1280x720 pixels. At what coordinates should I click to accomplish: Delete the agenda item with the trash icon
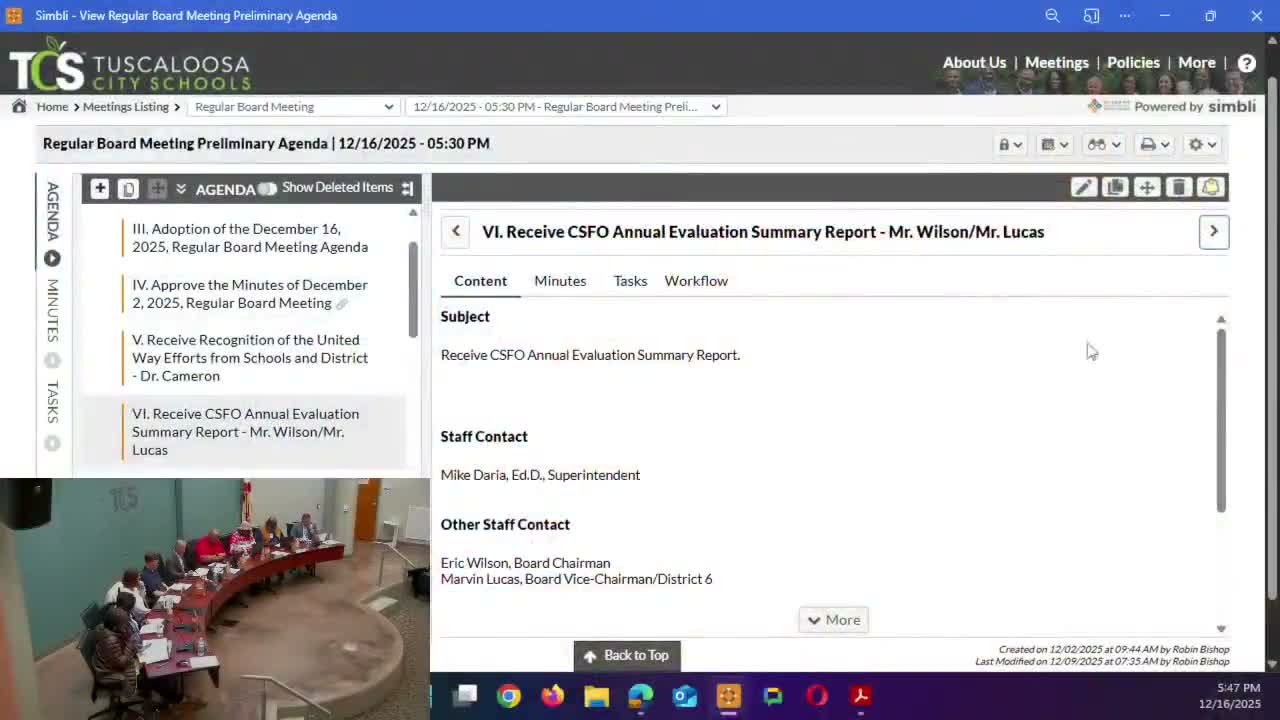click(1179, 187)
